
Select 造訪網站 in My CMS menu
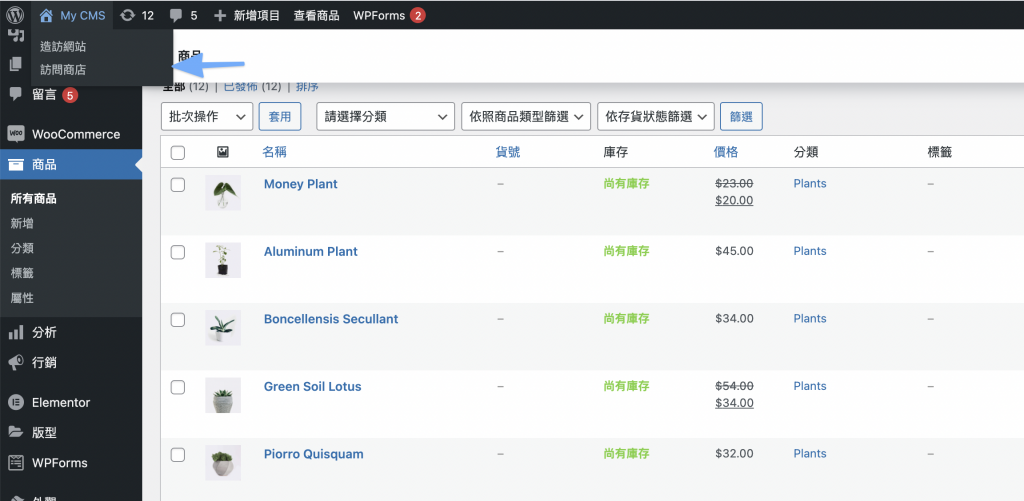[x=63, y=46]
